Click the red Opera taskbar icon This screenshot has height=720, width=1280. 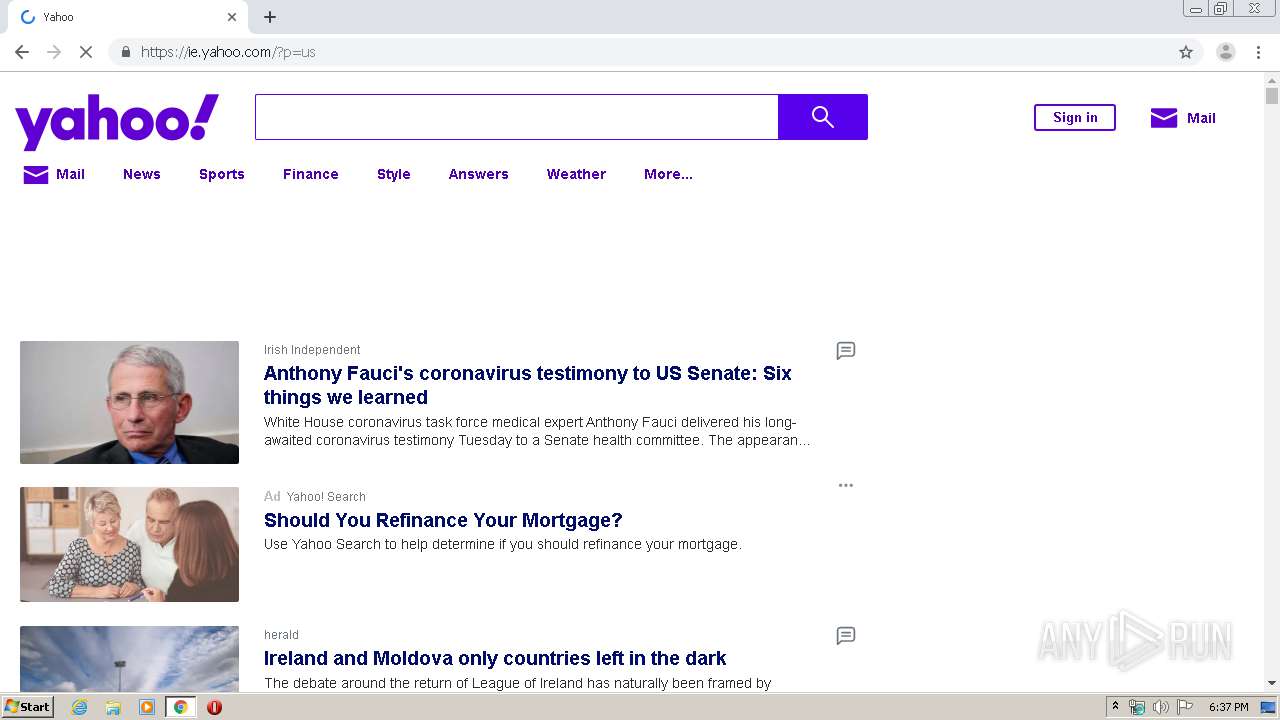[214, 707]
